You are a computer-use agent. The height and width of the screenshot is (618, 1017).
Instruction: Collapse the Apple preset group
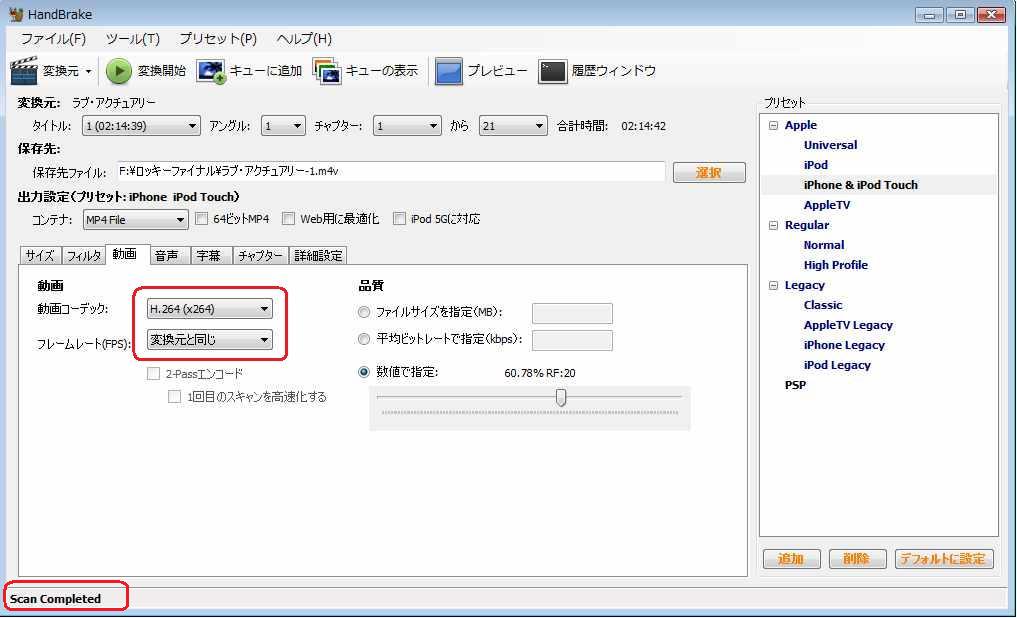[x=773, y=125]
